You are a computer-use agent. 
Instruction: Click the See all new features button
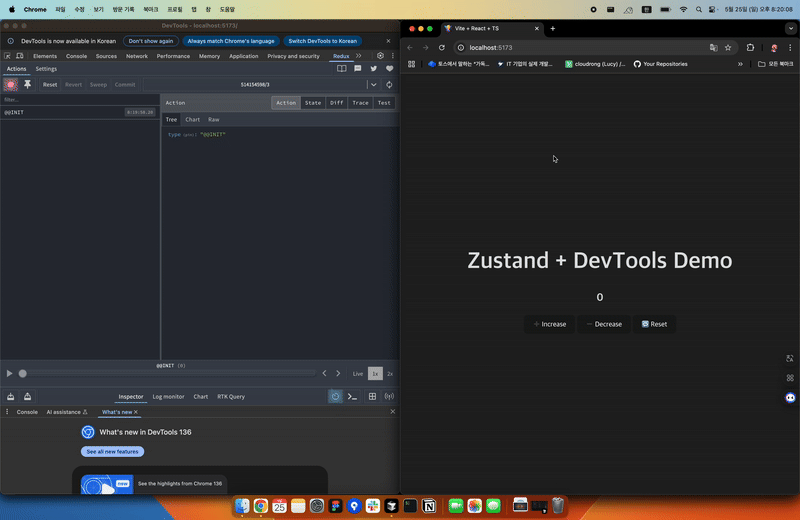112,452
